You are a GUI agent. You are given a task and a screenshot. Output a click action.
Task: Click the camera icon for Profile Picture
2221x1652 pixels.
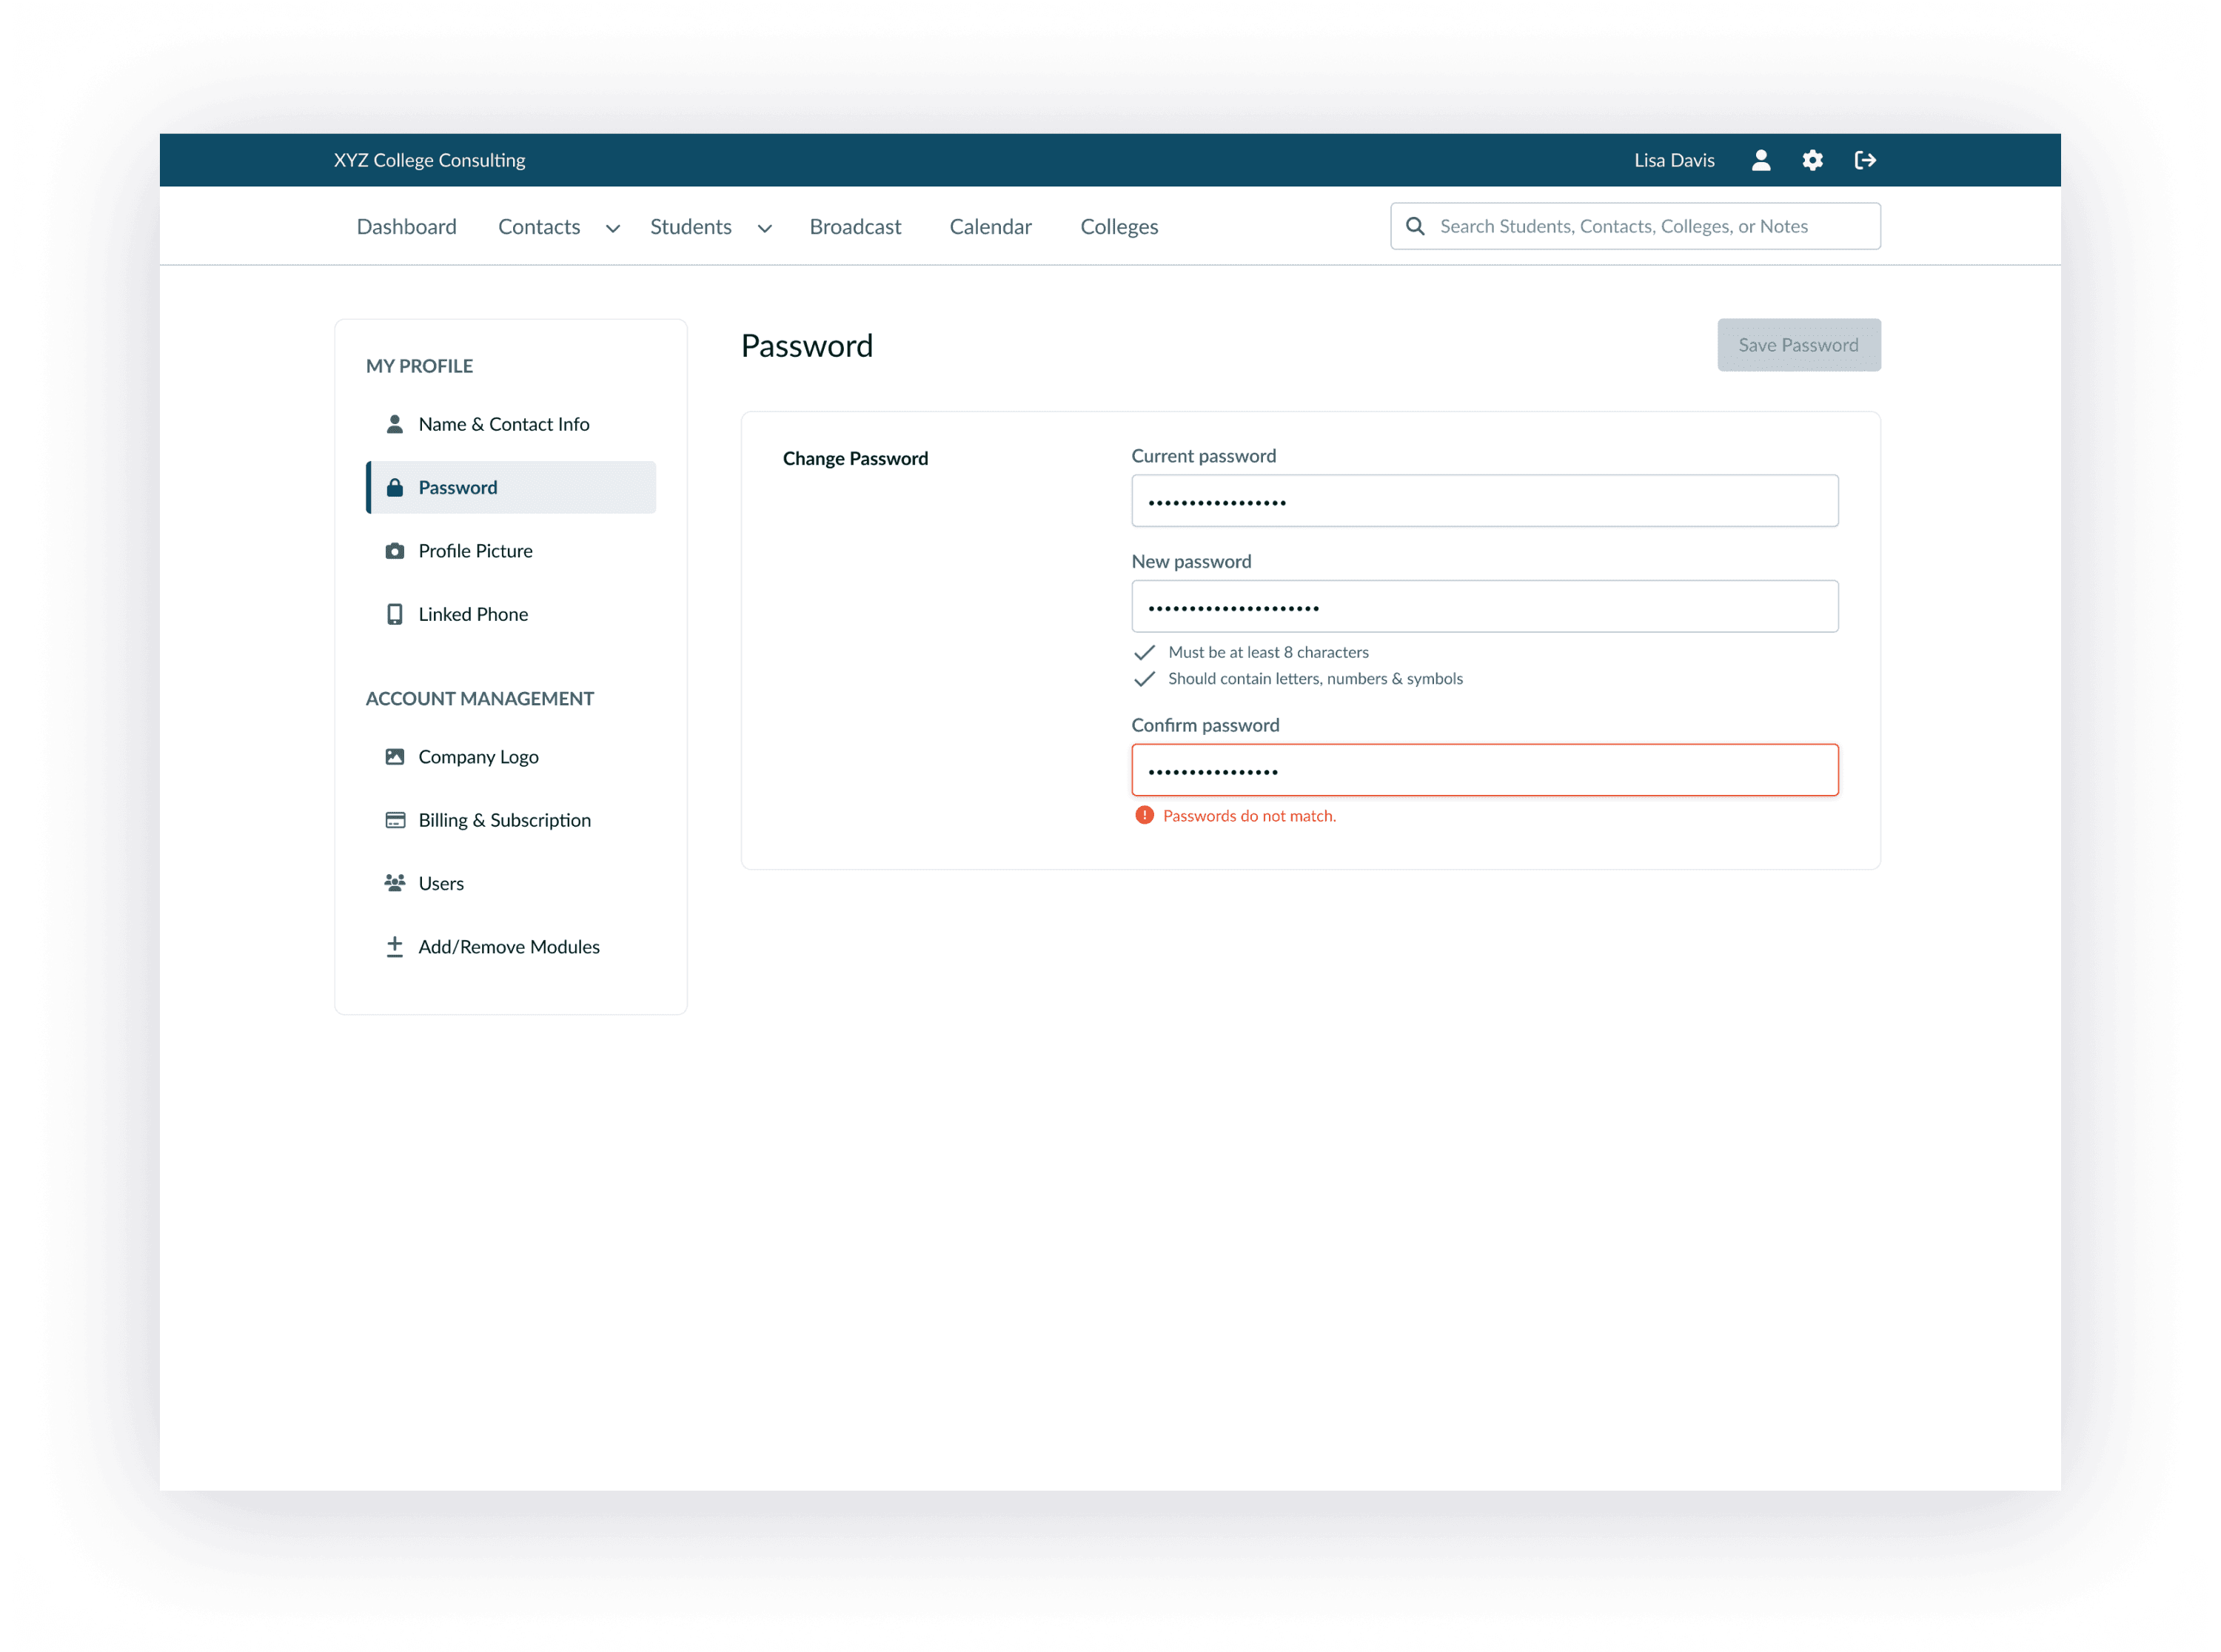coord(395,551)
